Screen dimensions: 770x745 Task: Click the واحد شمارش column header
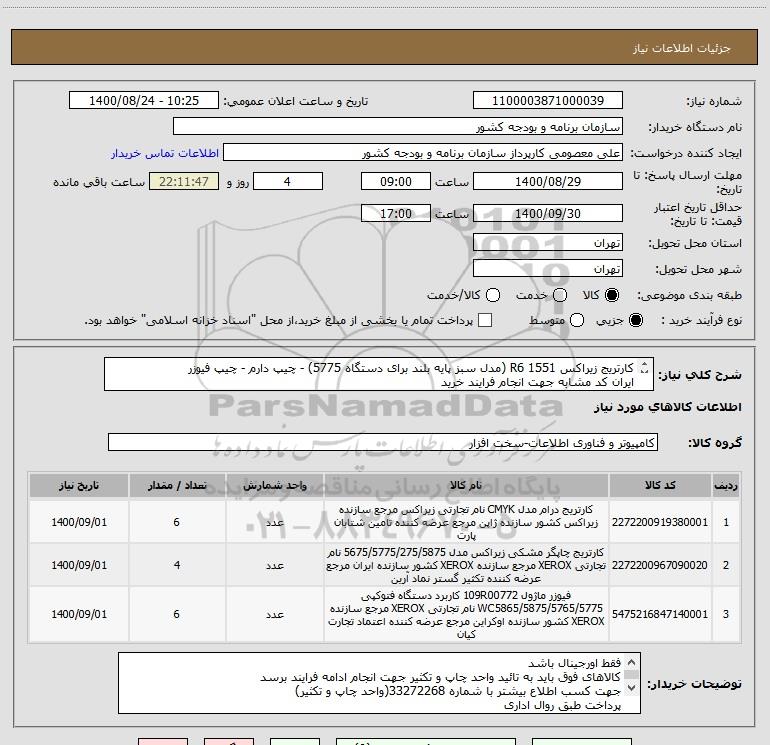pos(275,486)
